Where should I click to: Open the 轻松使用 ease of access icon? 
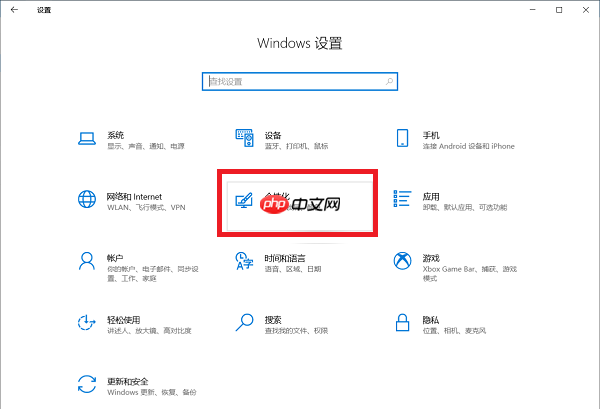pos(86,323)
